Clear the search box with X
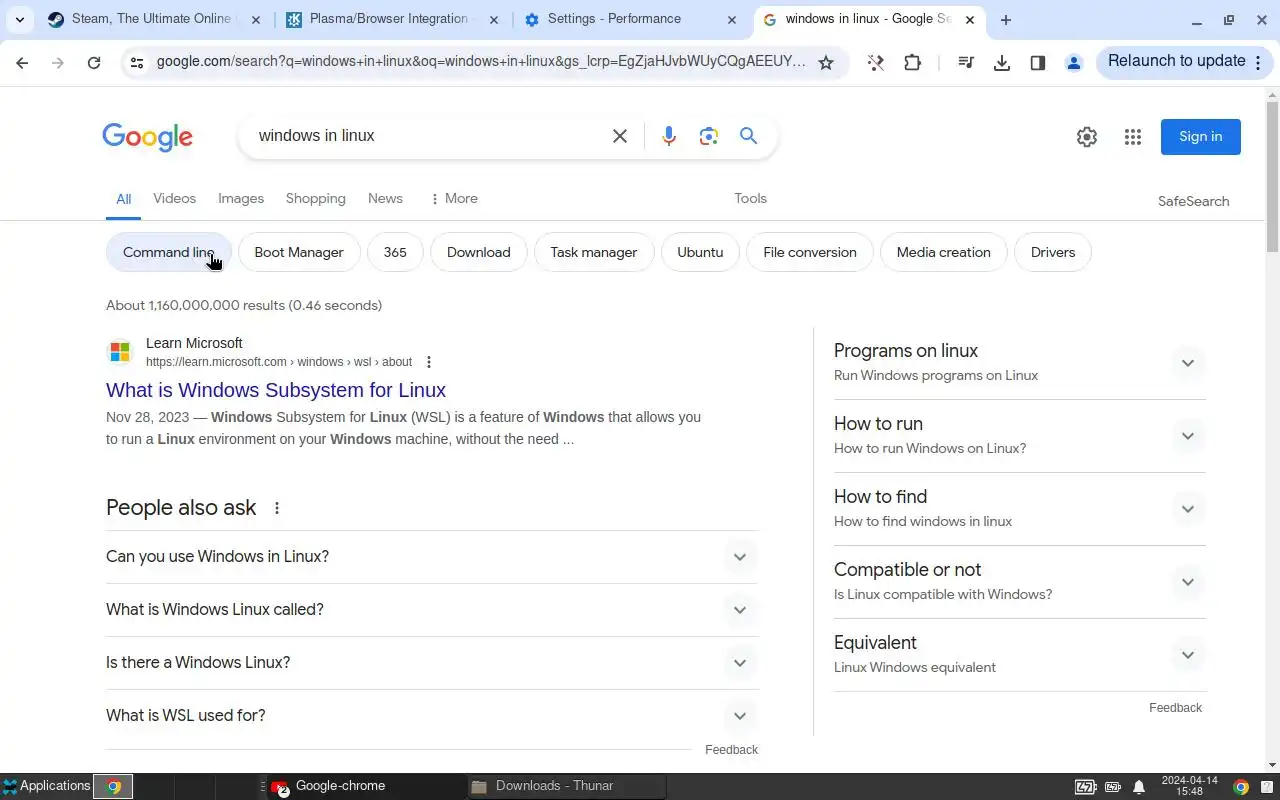This screenshot has width=1280, height=800. tap(620, 136)
